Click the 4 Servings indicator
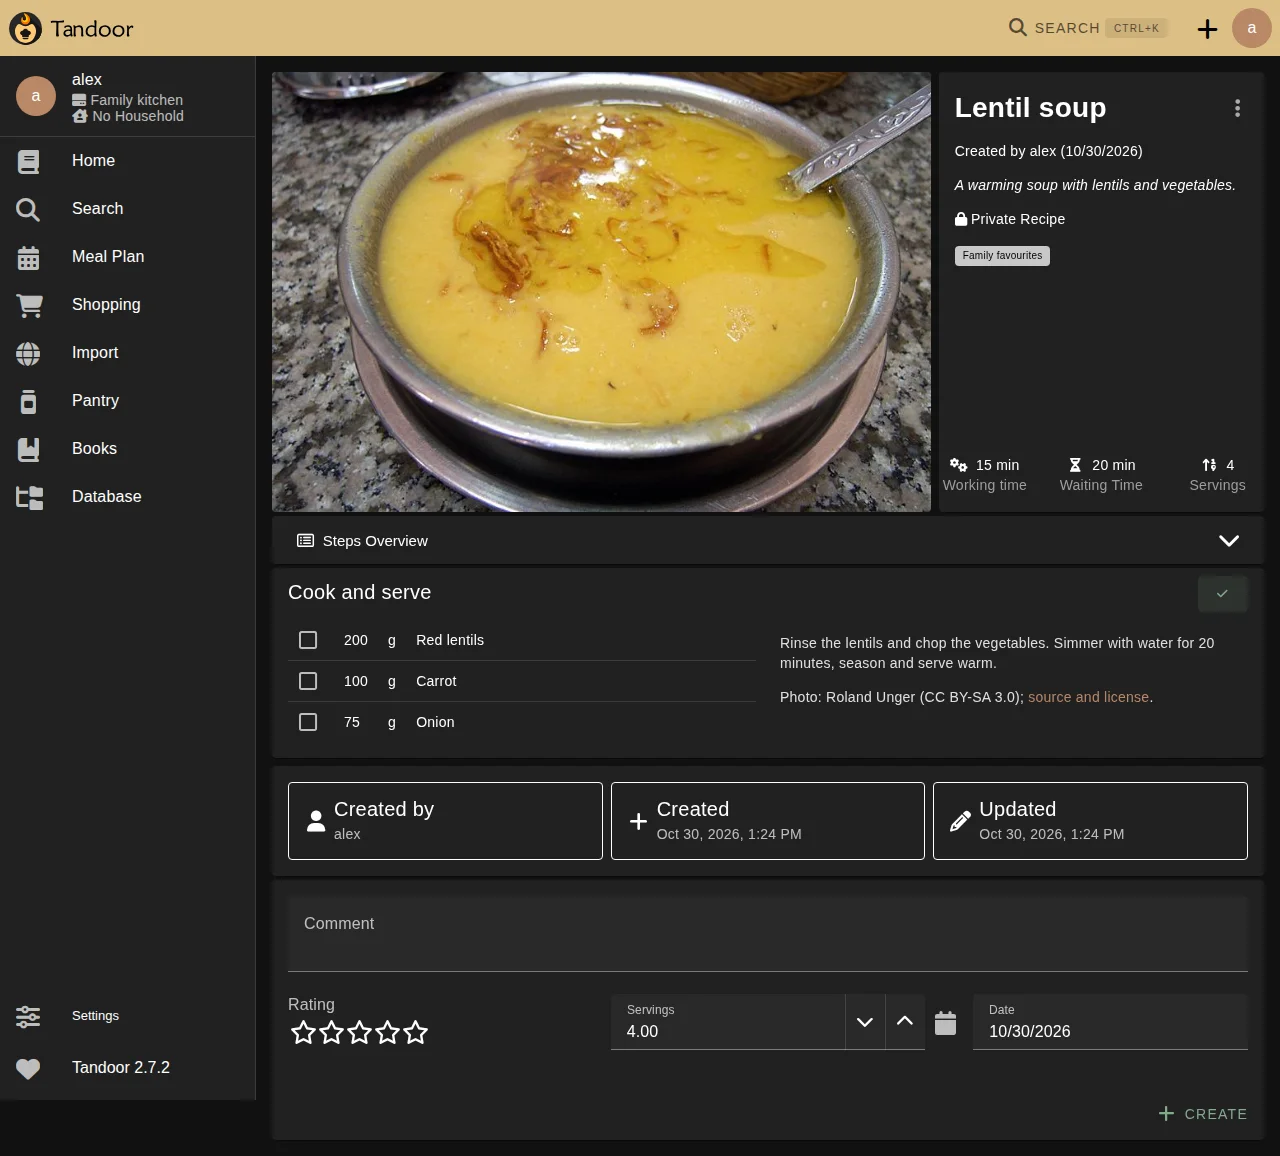The height and width of the screenshot is (1156, 1280). click(1217, 475)
